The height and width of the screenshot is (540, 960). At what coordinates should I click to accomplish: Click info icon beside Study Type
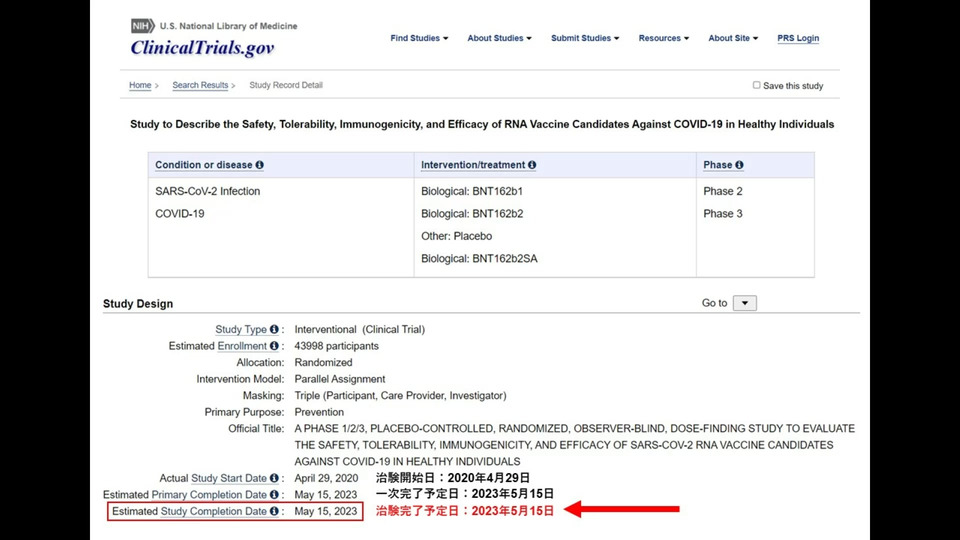[x=274, y=329]
